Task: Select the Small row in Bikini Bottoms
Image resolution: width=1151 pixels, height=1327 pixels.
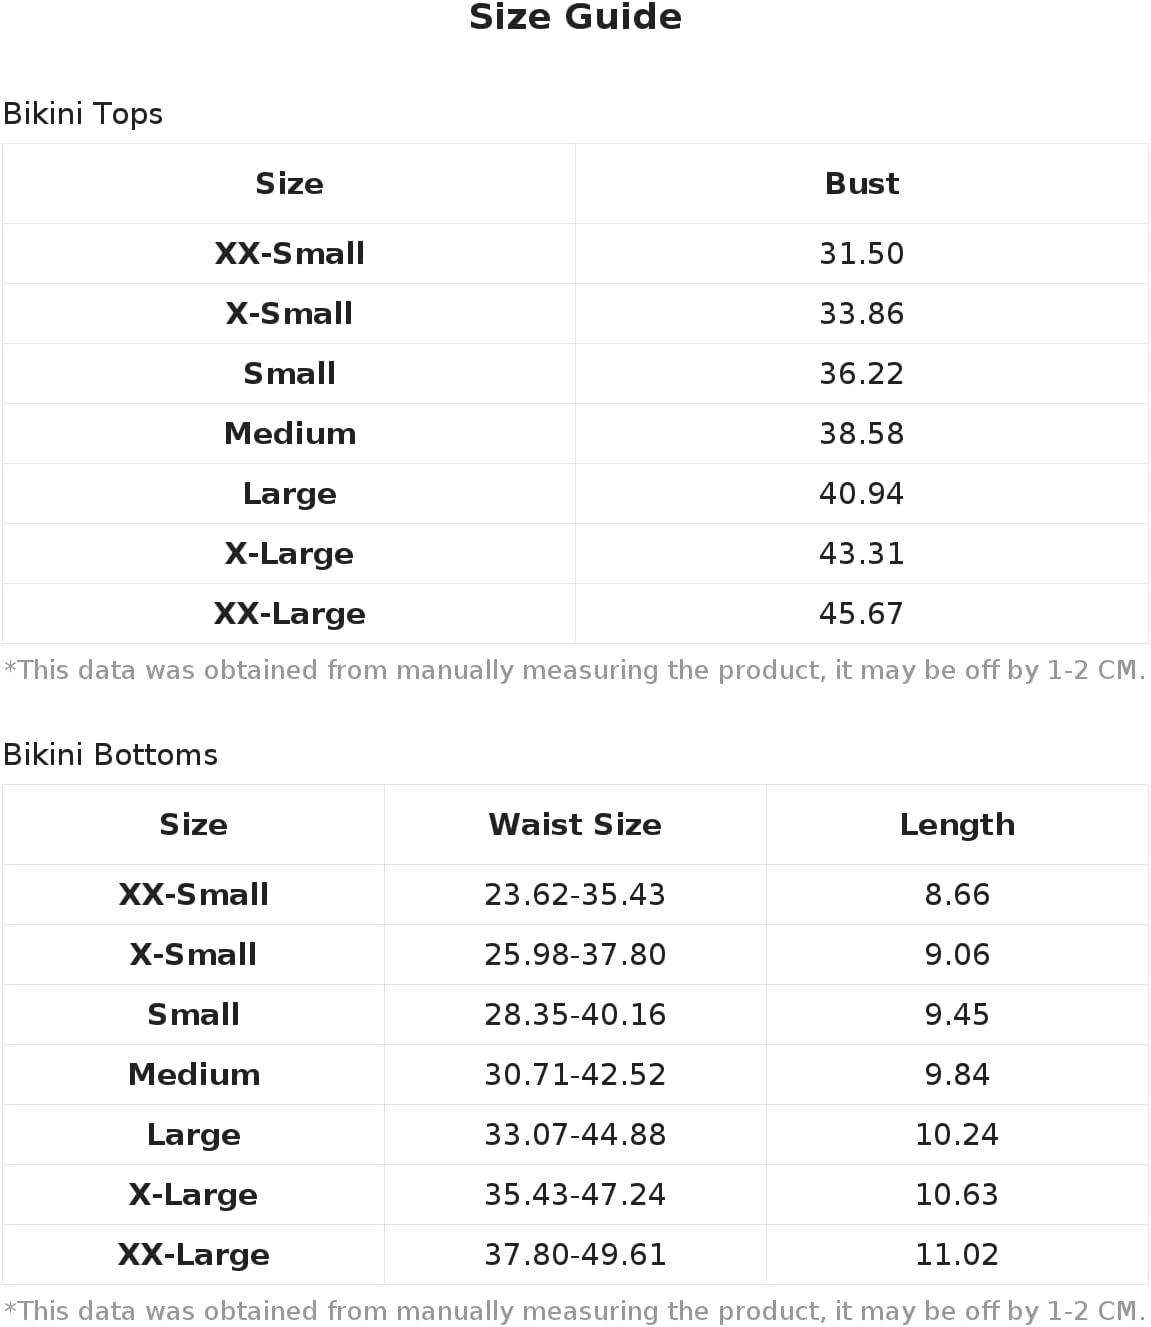Action: tap(575, 1015)
